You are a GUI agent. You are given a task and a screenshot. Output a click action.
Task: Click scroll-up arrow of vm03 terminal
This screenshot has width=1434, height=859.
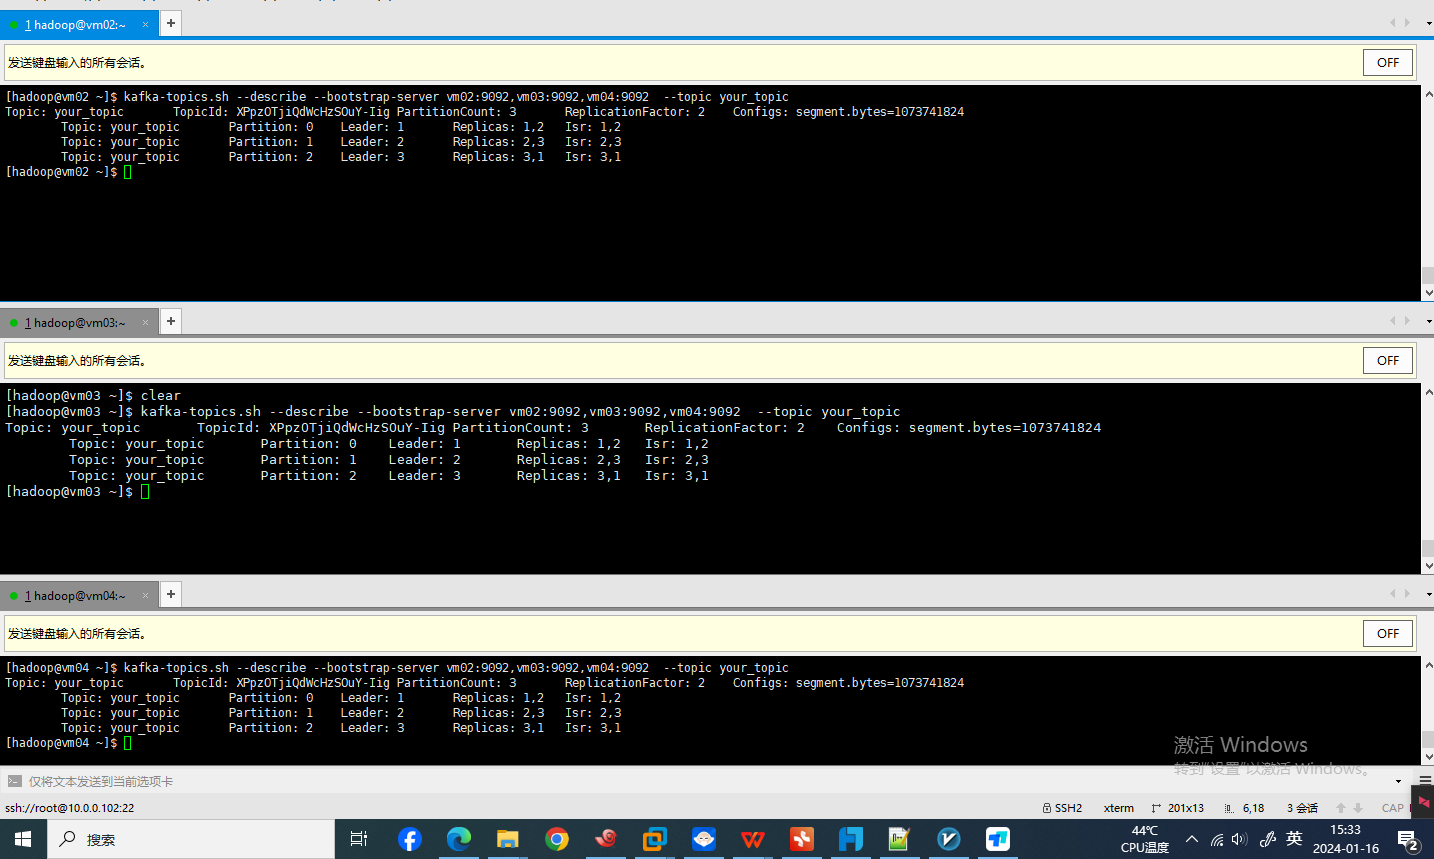[1428, 391]
